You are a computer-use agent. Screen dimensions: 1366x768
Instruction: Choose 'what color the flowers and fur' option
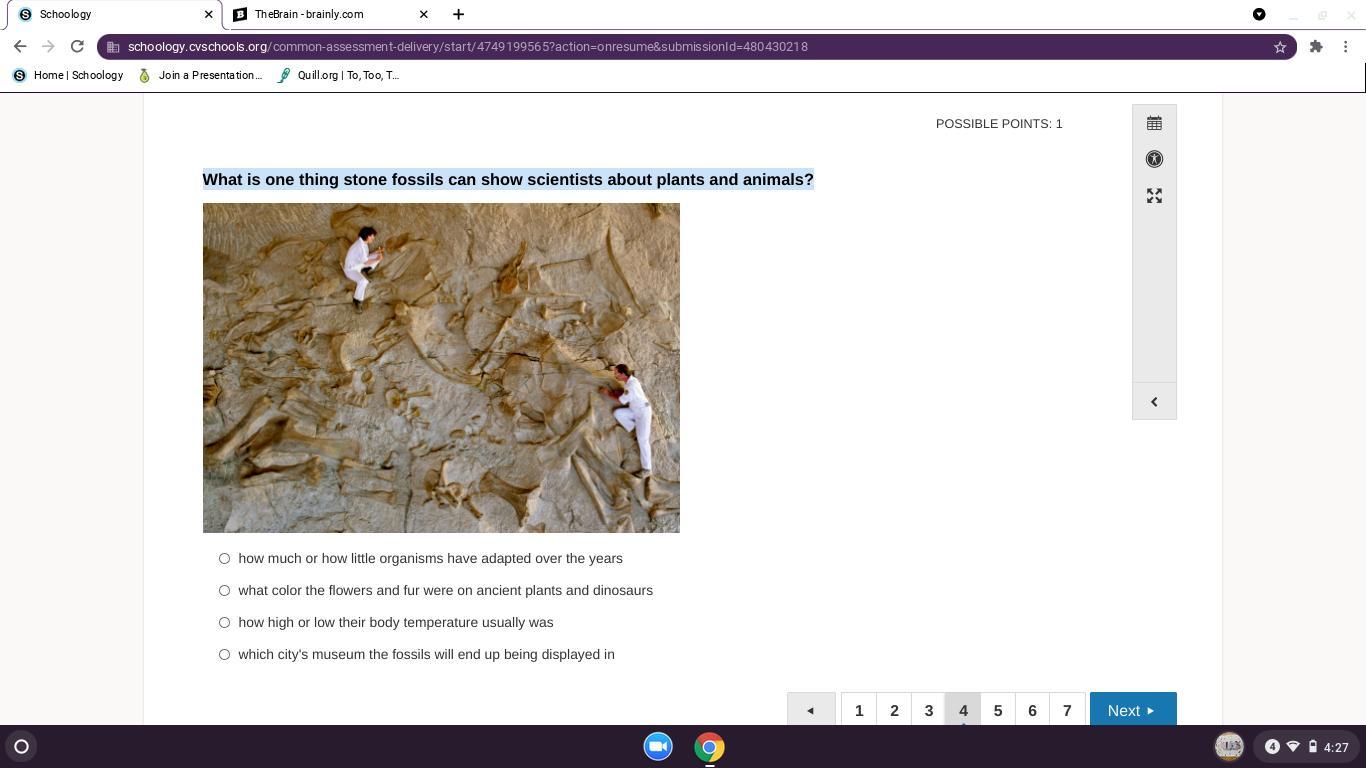(x=224, y=591)
